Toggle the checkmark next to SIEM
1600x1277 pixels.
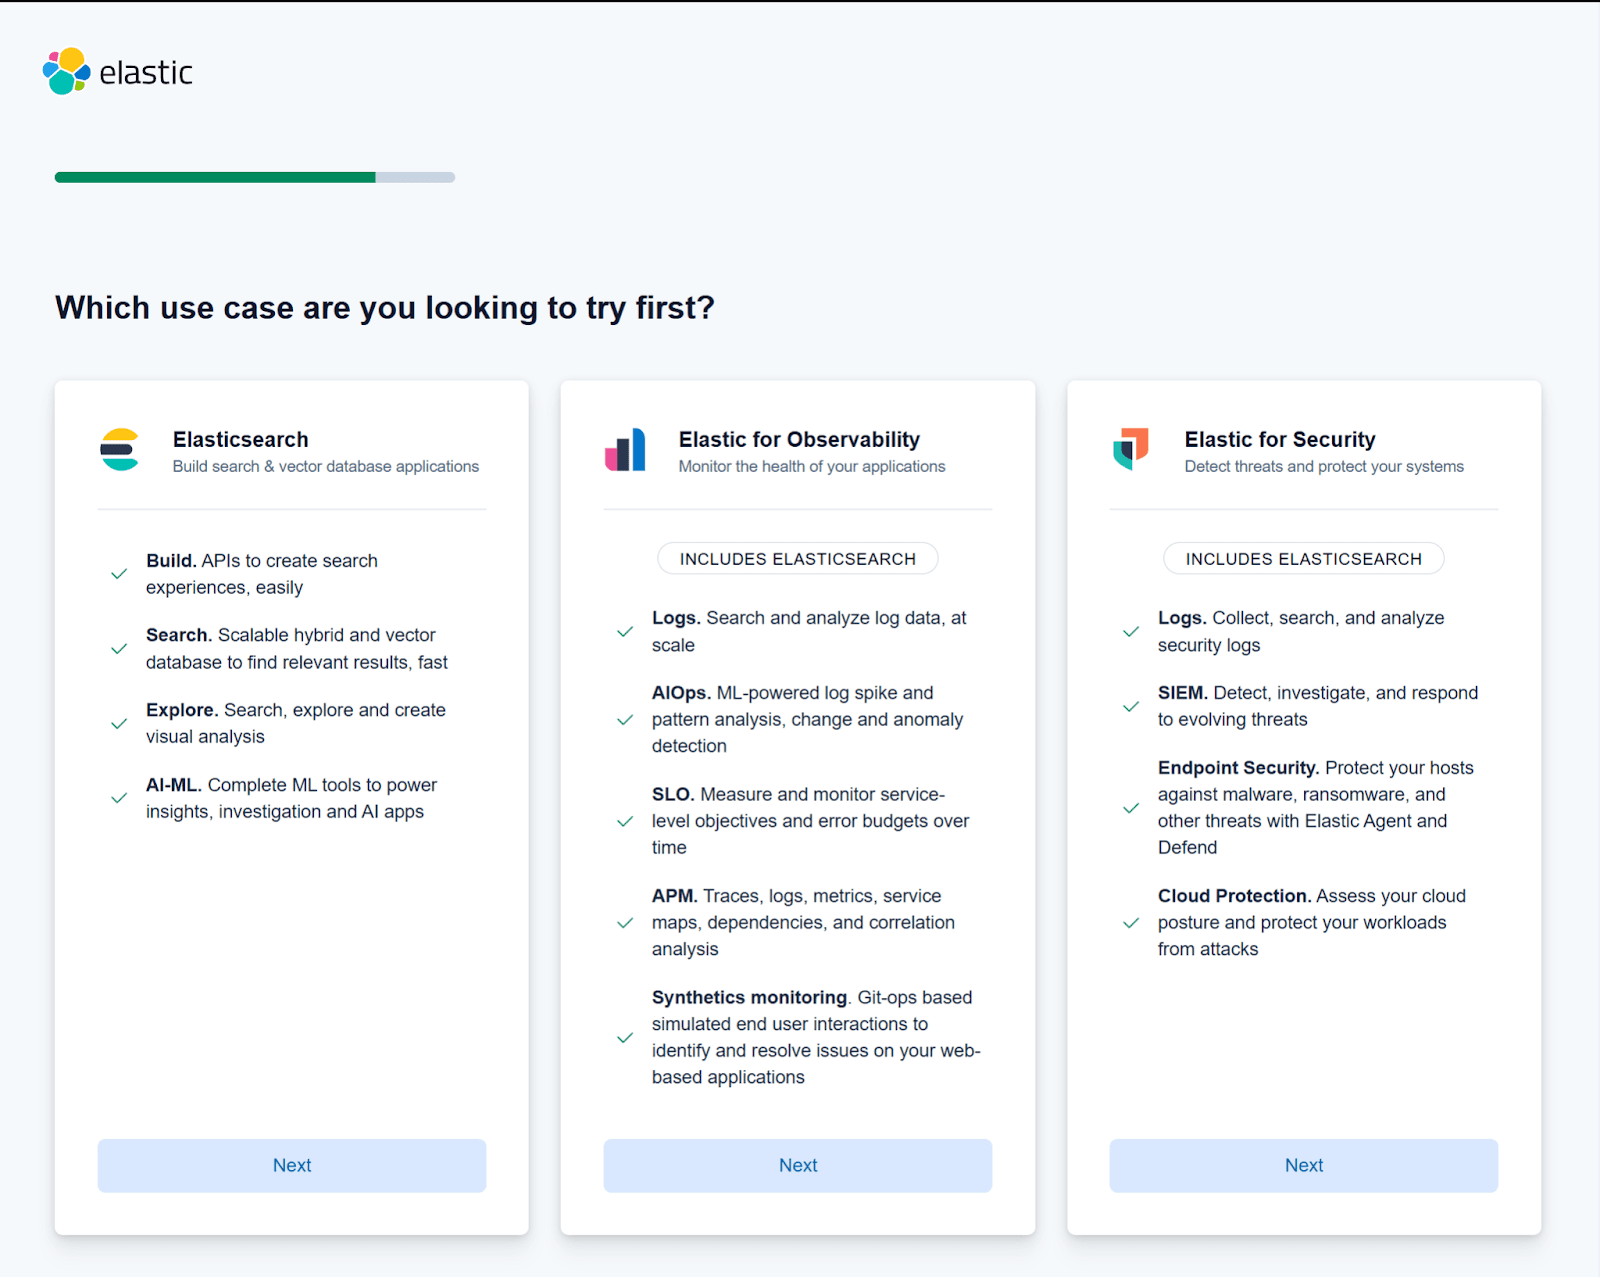(1130, 706)
